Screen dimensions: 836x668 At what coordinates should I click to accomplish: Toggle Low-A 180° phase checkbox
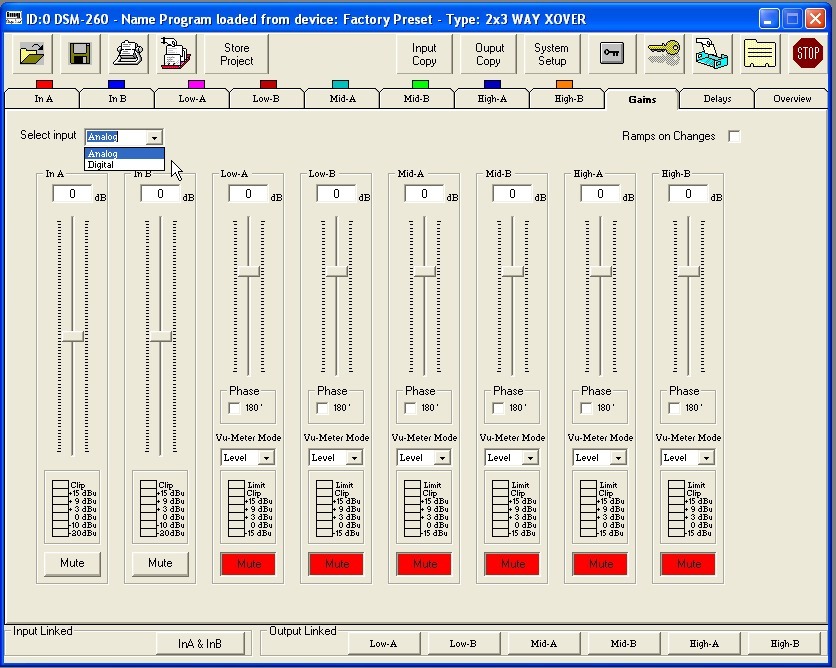click(235, 408)
